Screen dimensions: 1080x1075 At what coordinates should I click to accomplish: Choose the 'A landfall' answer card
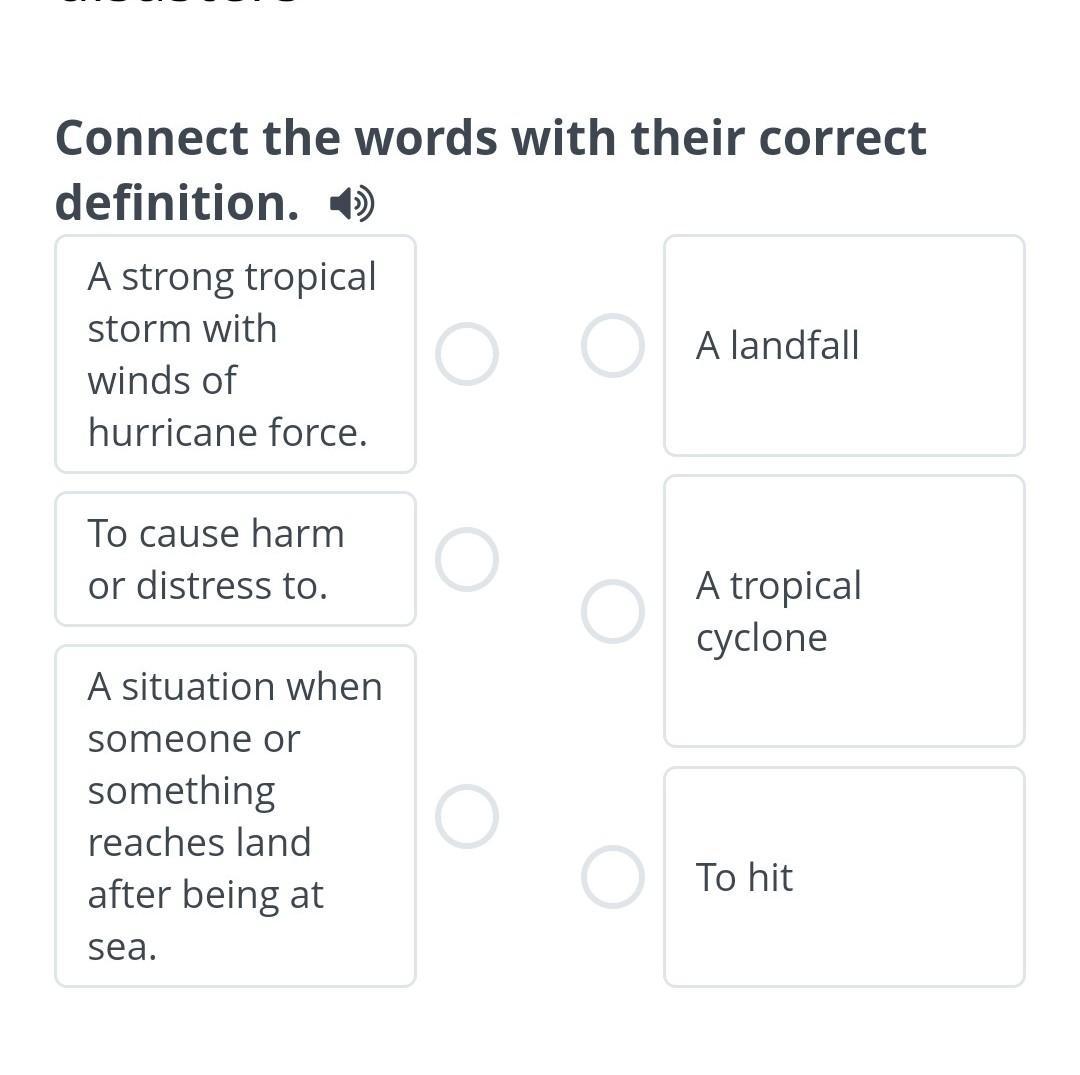[844, 346]
